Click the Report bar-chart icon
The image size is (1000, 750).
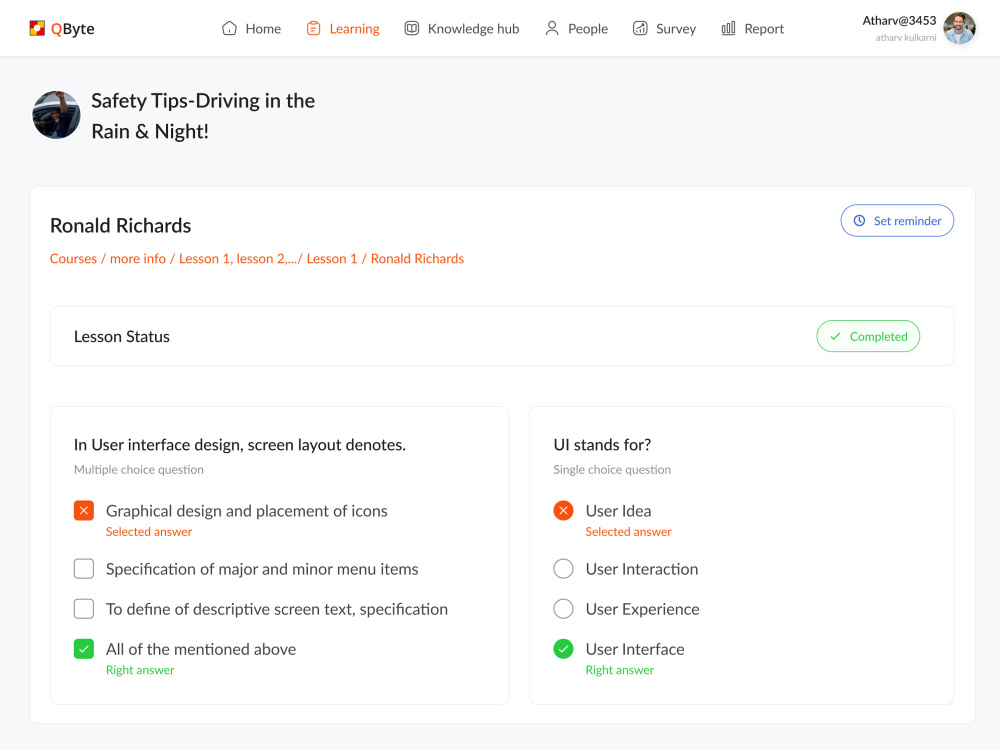point(727,28)
